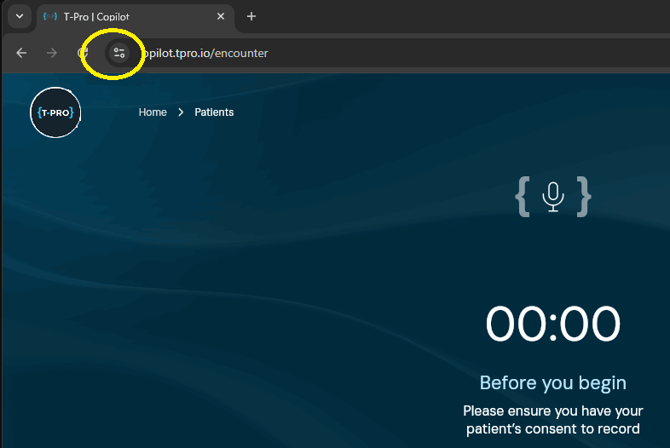Open Patients in the breadcrumb
Screen dimensions: 670x448
[x=214, y=112]
